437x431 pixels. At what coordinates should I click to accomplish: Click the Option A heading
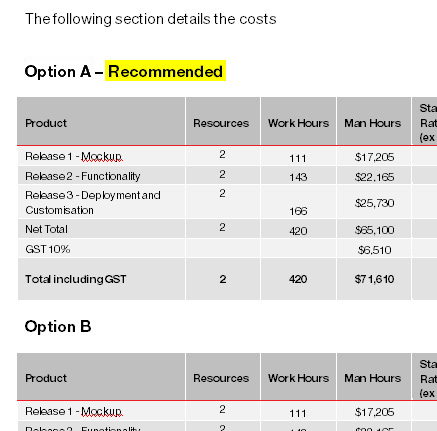(x=124, y=71)
